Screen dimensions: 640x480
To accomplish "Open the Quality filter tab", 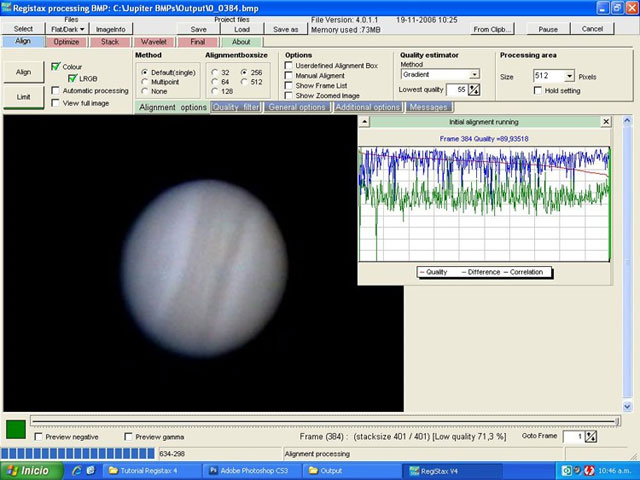I will 236,107.
